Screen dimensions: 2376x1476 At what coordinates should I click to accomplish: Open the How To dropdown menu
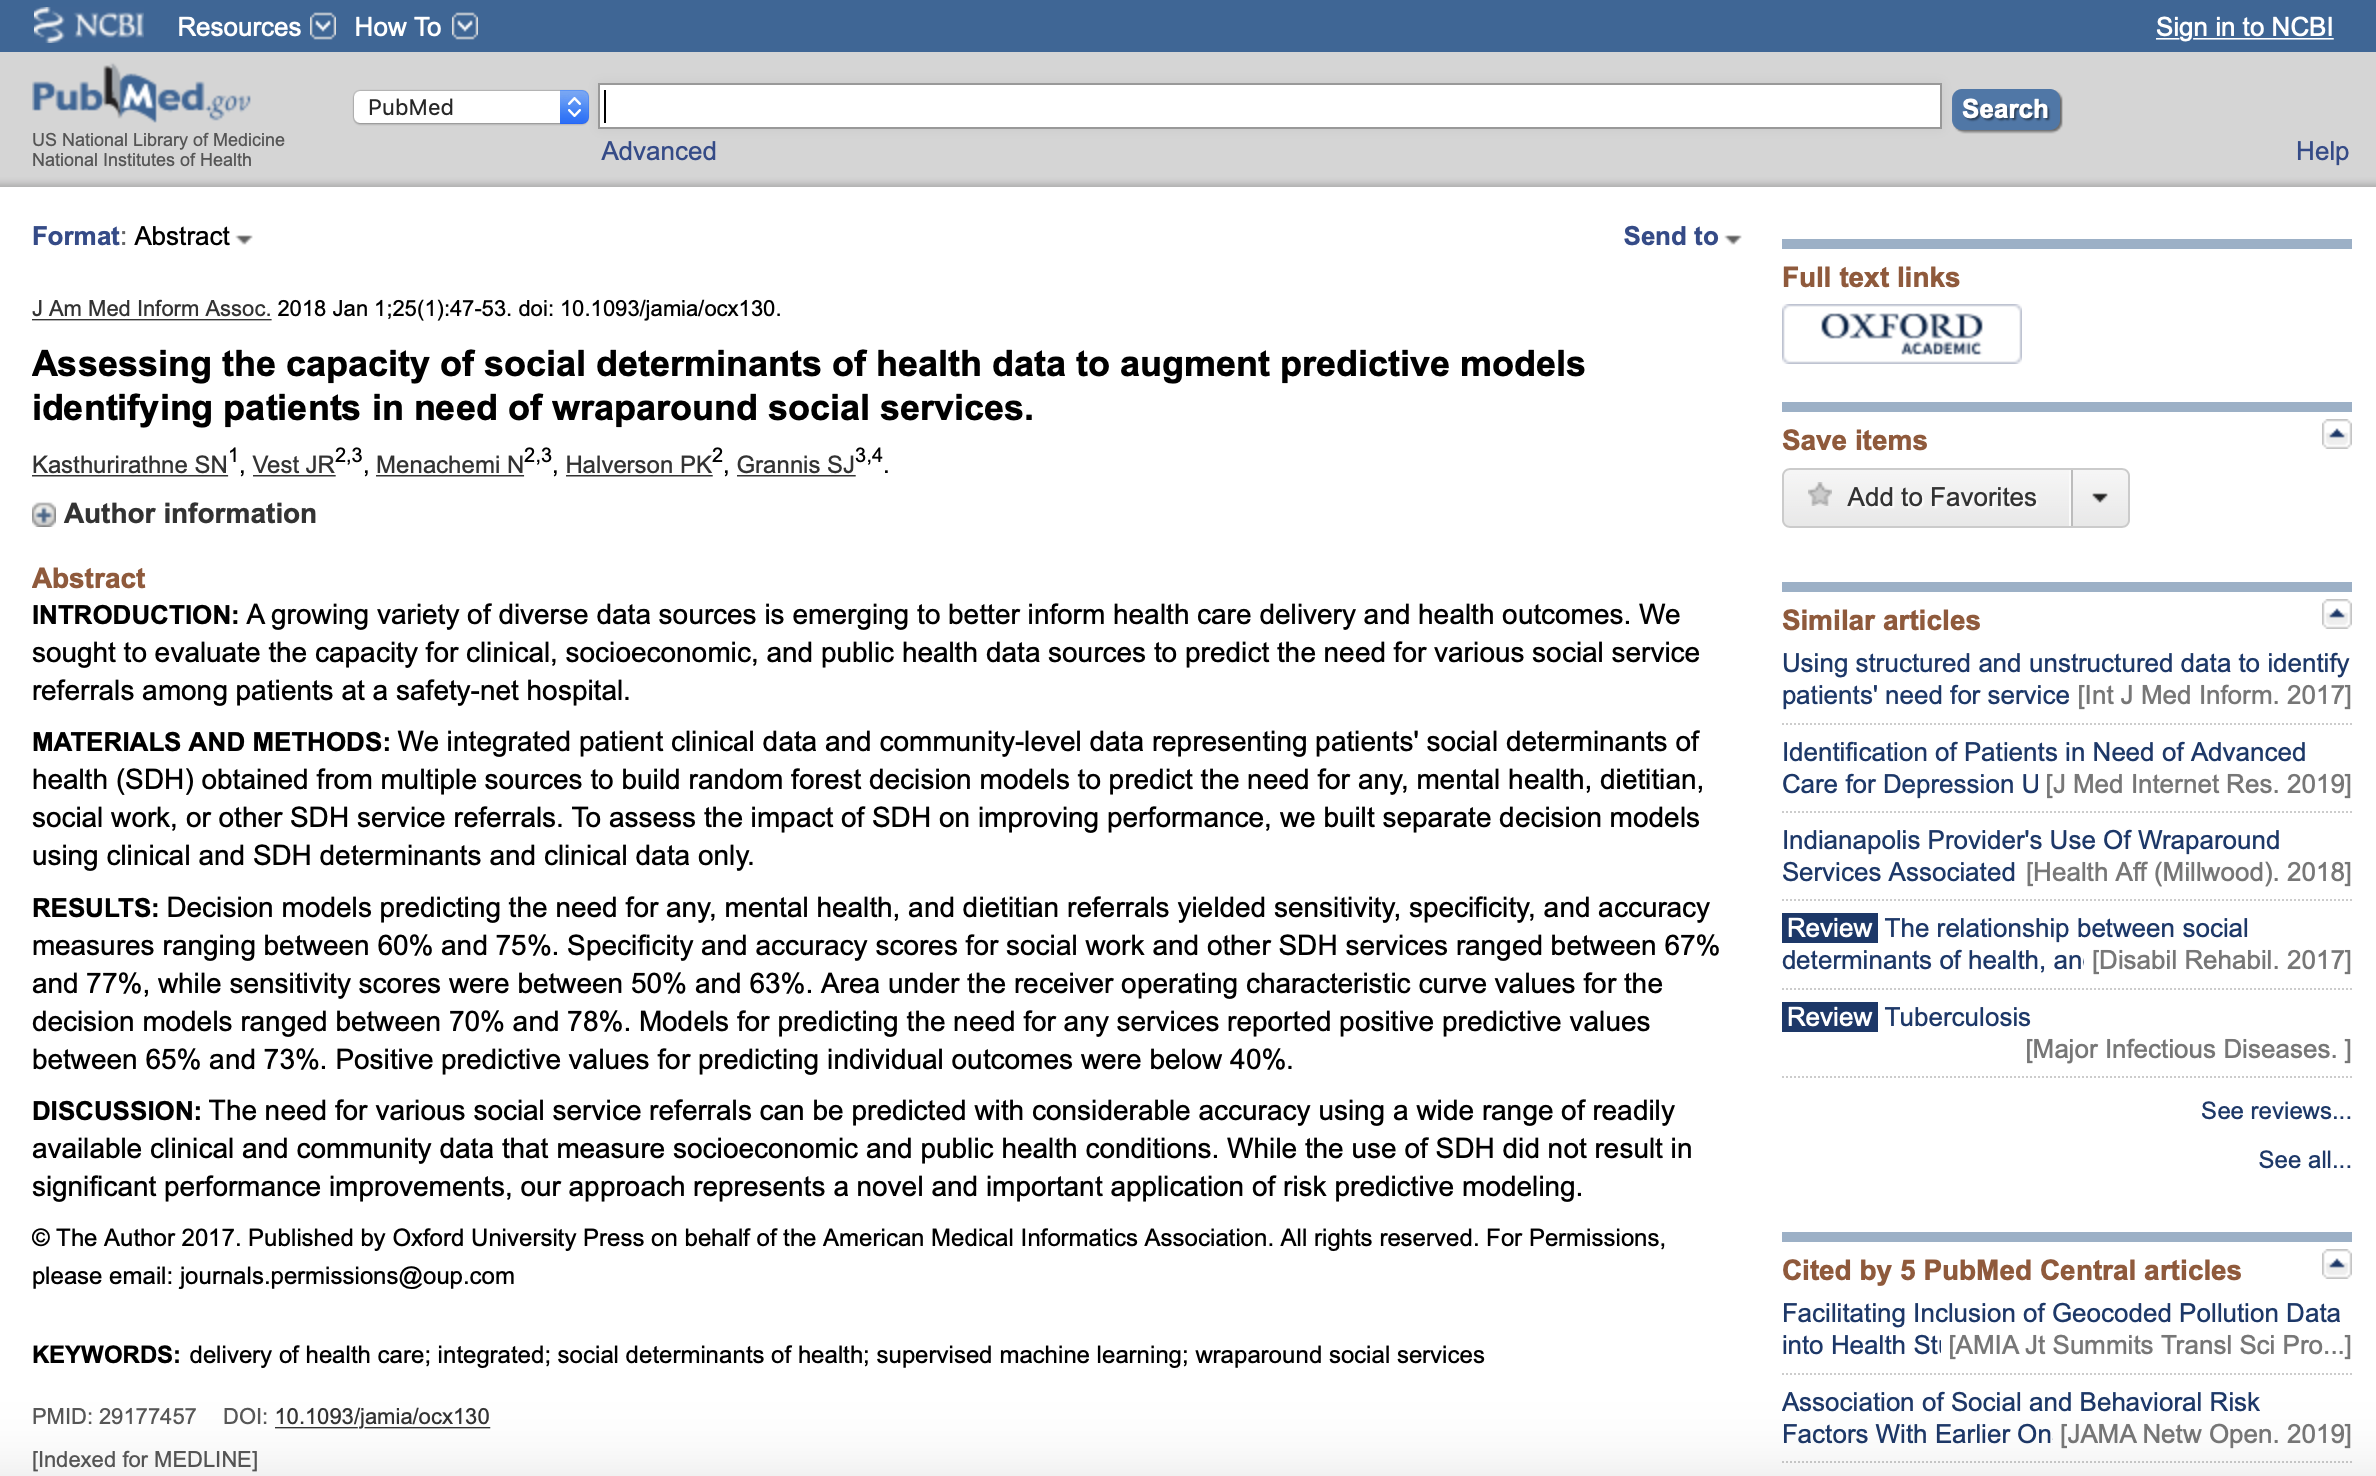(x=416, y=27)
